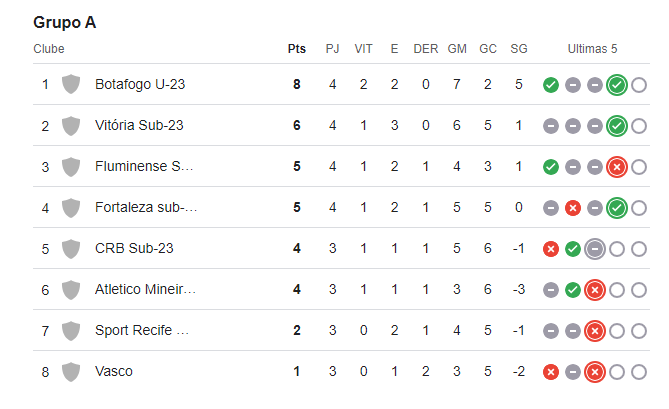Click the SG column header

click(x=519, y=49)
